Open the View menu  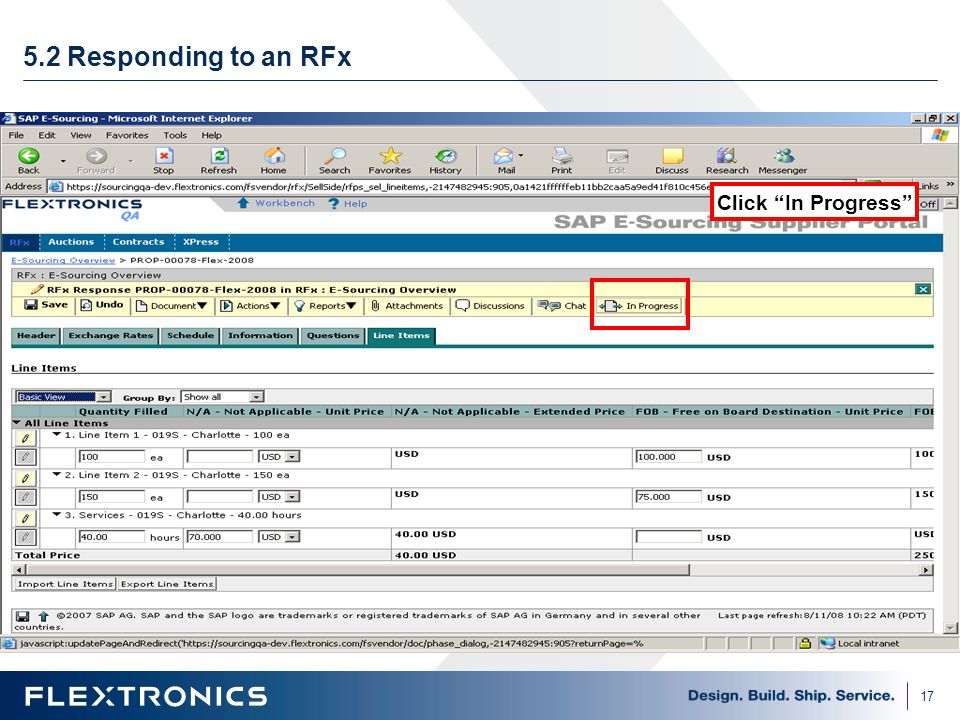coord(81,135)
